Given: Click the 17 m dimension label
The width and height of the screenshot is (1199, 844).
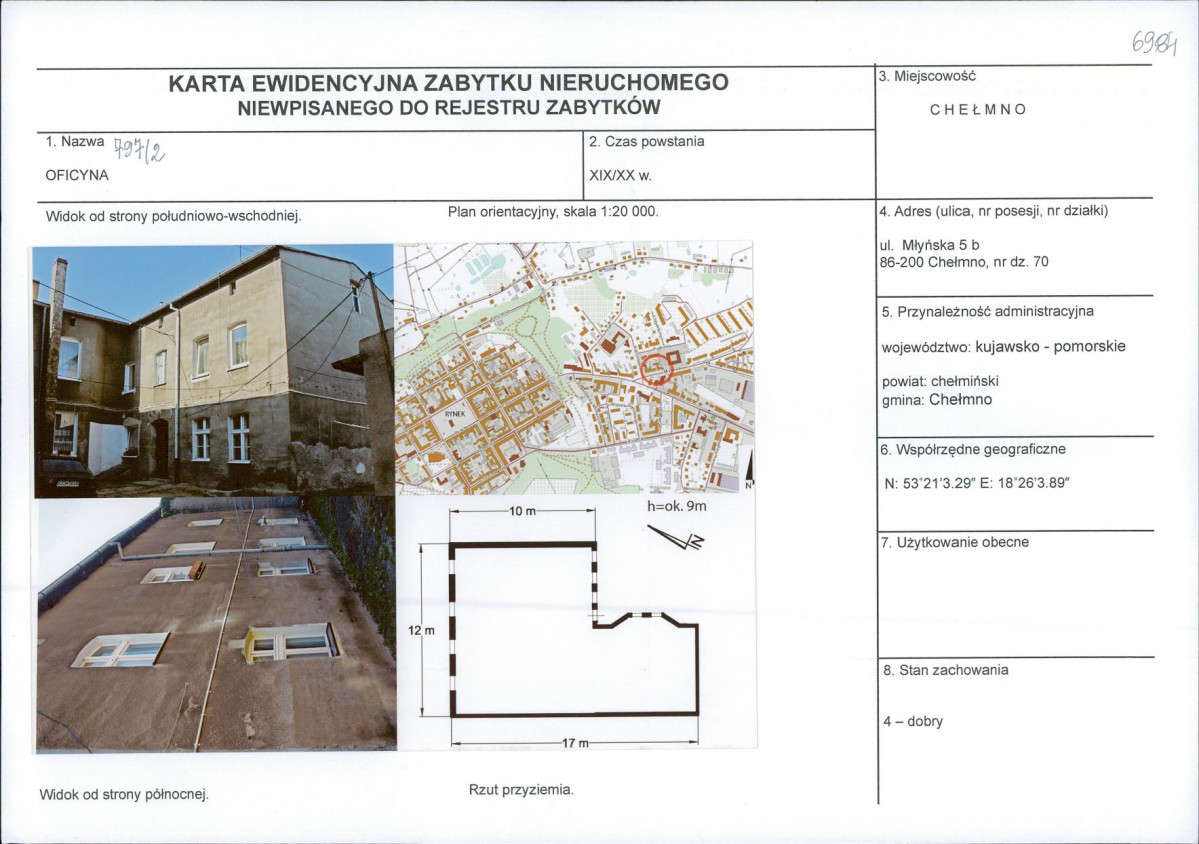Looking at the screenshot, I should (x=575, y=742).
